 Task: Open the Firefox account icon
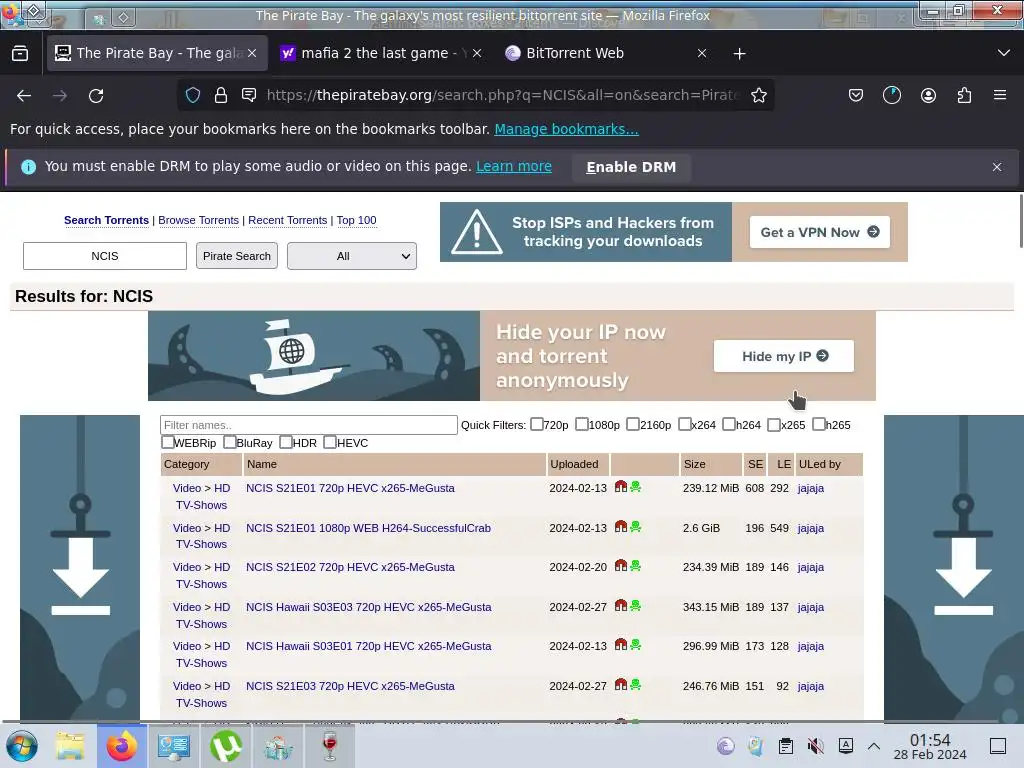(x=928, y=95)
